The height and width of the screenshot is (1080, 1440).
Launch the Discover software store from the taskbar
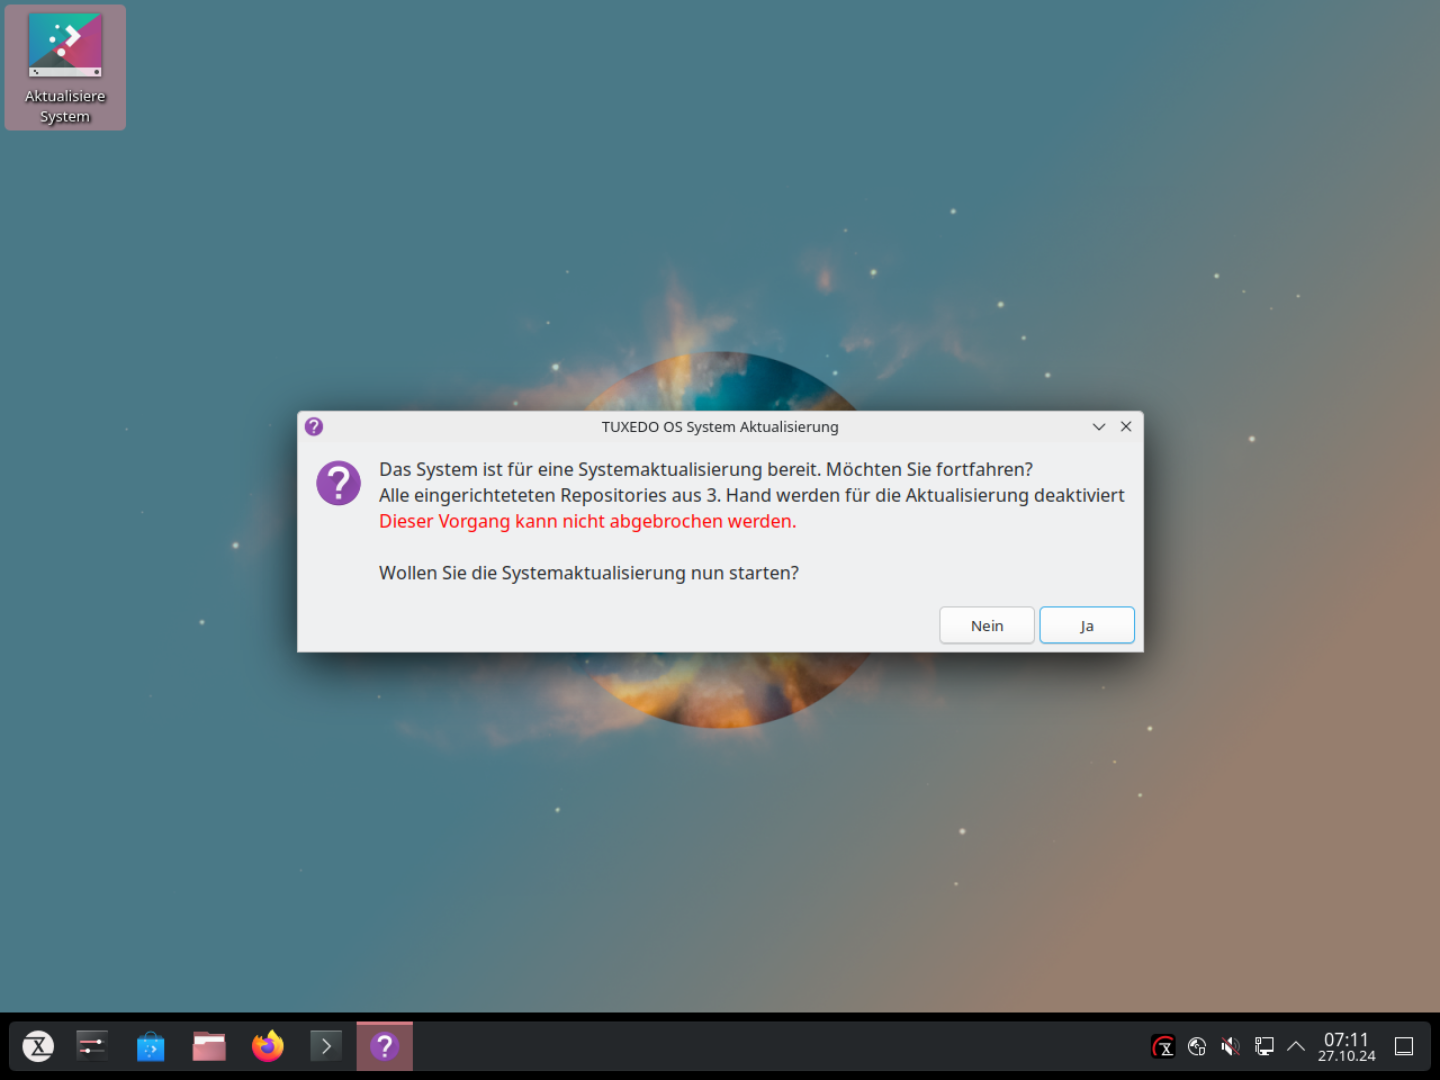coord(151,1046)
